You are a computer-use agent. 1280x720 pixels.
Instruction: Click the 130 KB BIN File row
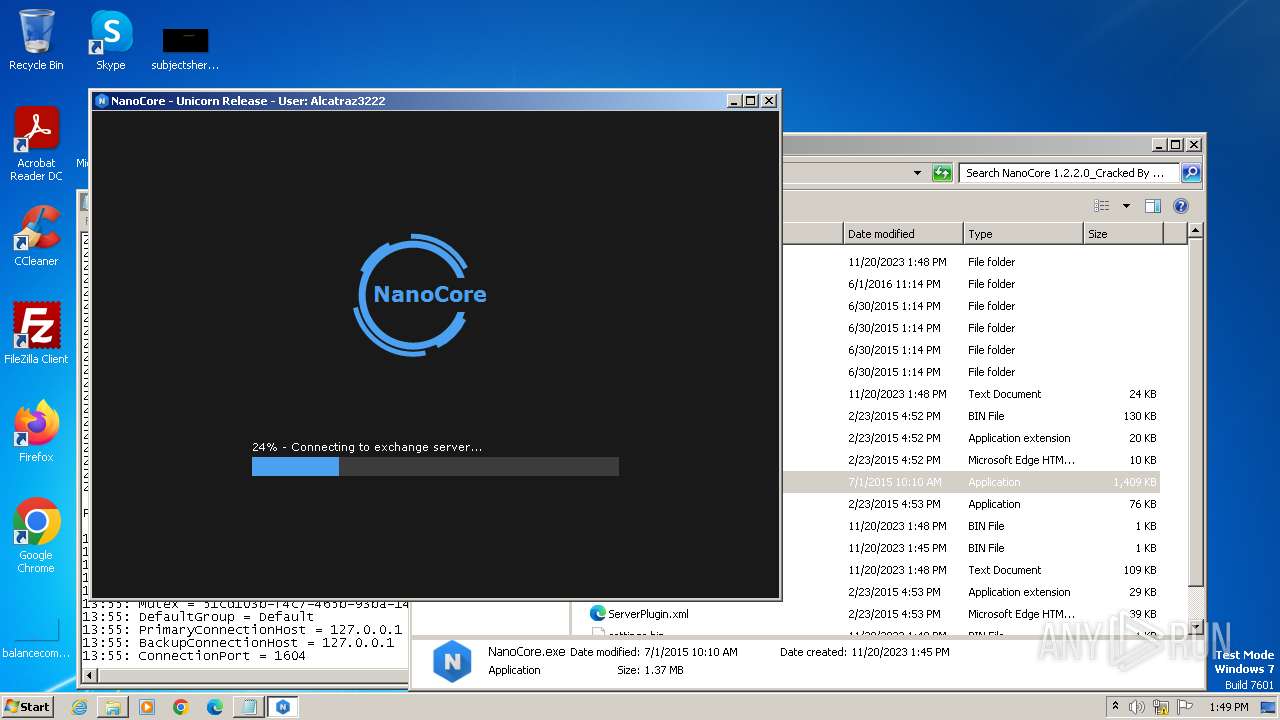970,416
